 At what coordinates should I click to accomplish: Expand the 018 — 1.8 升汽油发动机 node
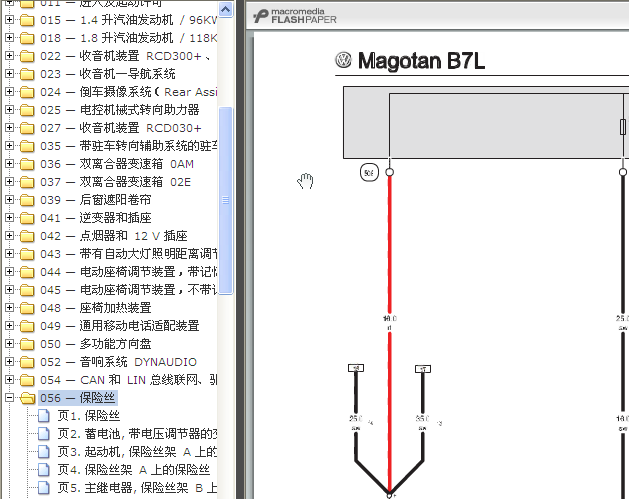tap(9, 38)
